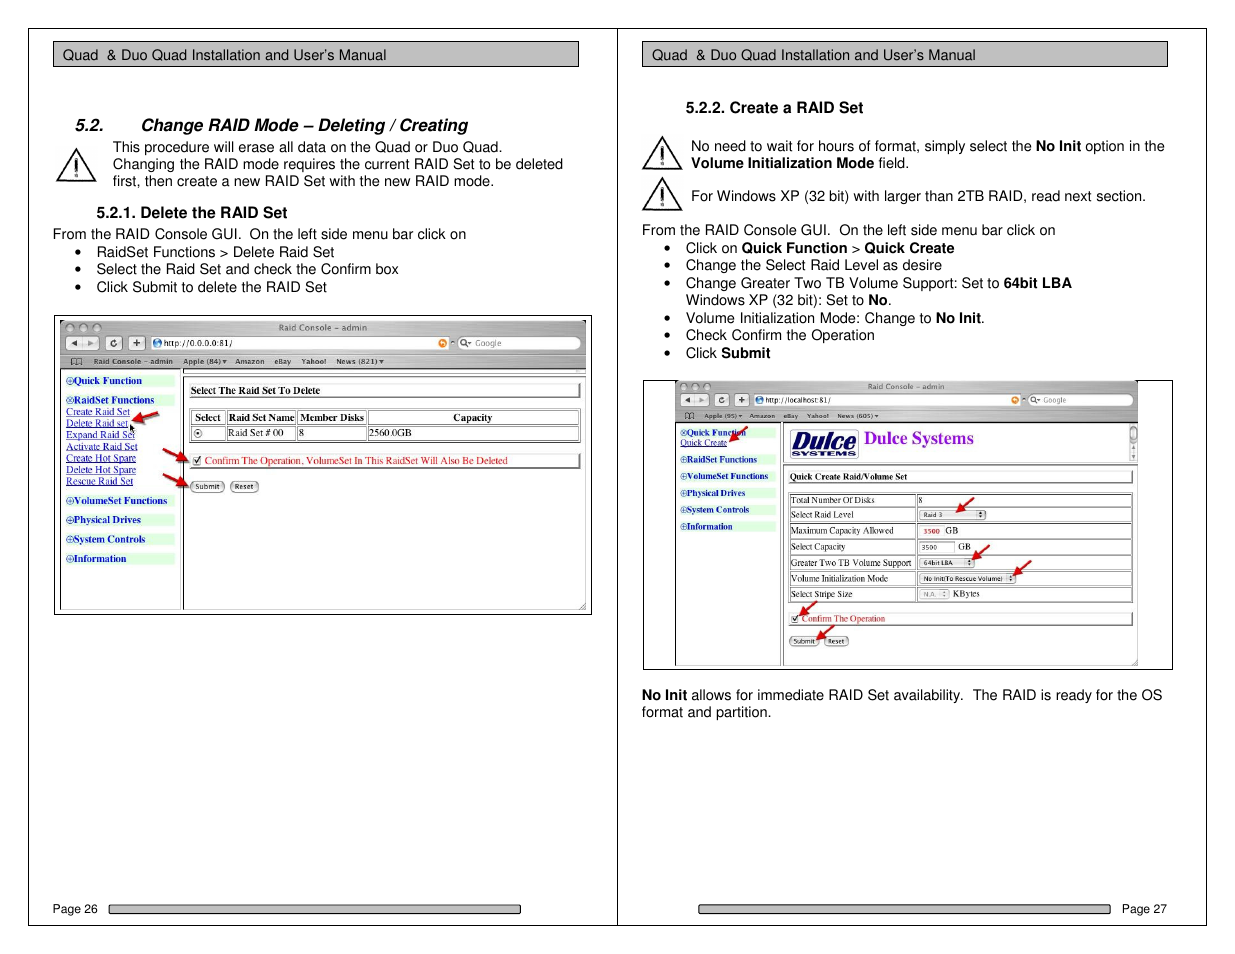The image size is (1235, 954).
Task: Open the Yahoo! bookmark in the localhost:81 window
Action: pyautogui.click(x=818, y=416)
